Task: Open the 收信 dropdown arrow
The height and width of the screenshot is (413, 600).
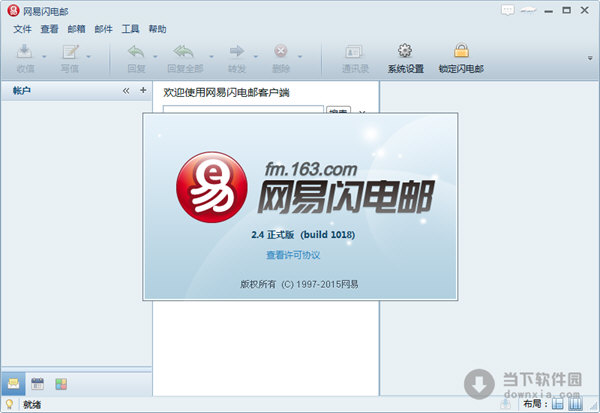Action: pos(44,57)
